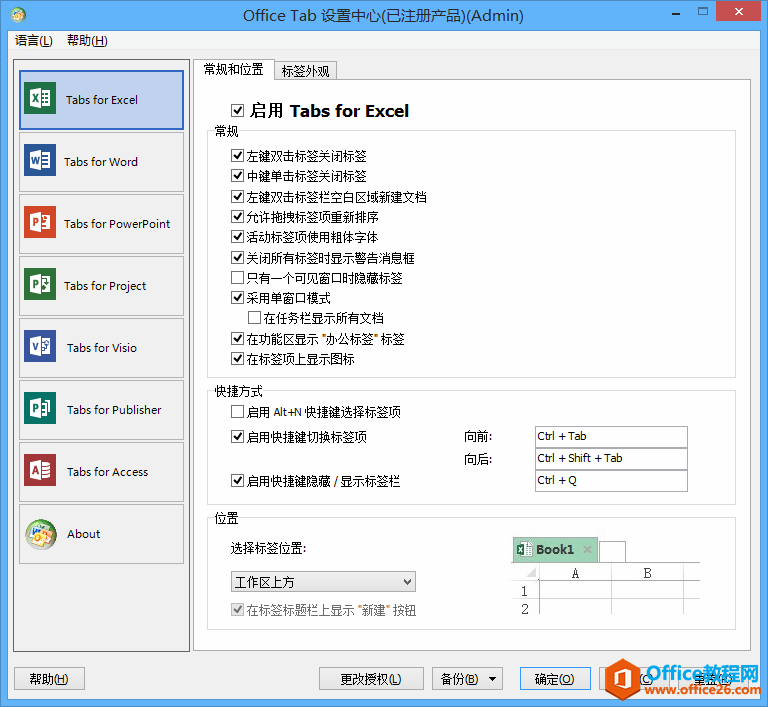Select the Tabs for PowerPoint label
Viewport: 768px width, 707px height.
[x=117, y=224]
